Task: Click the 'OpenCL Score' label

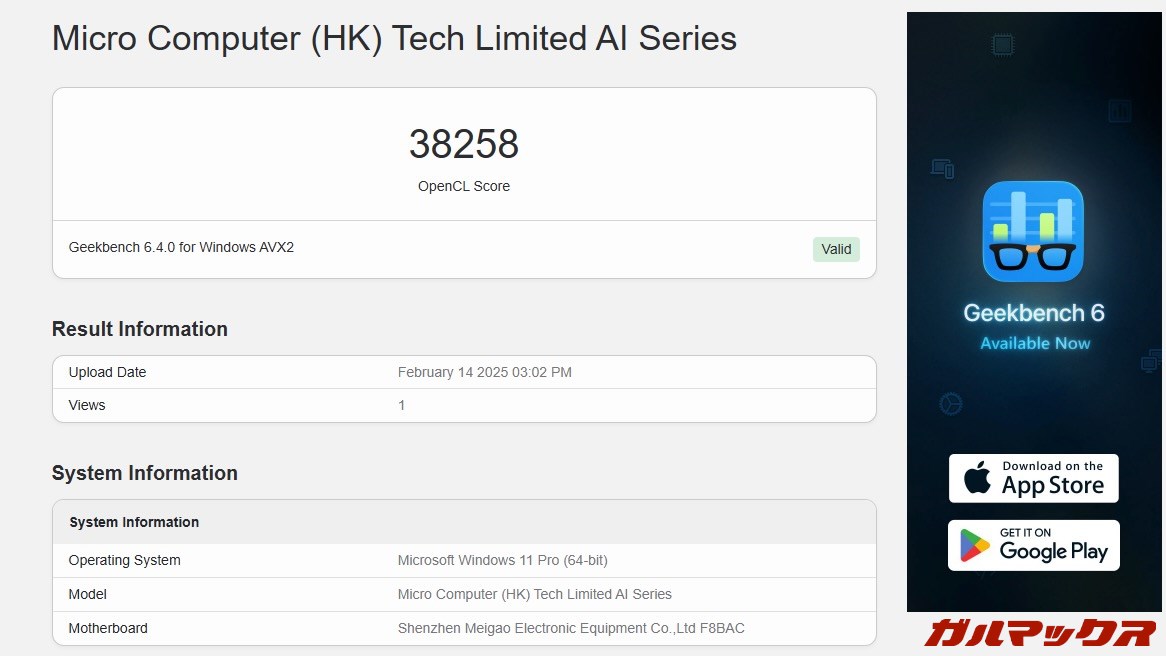Action: tap(463, 186)
